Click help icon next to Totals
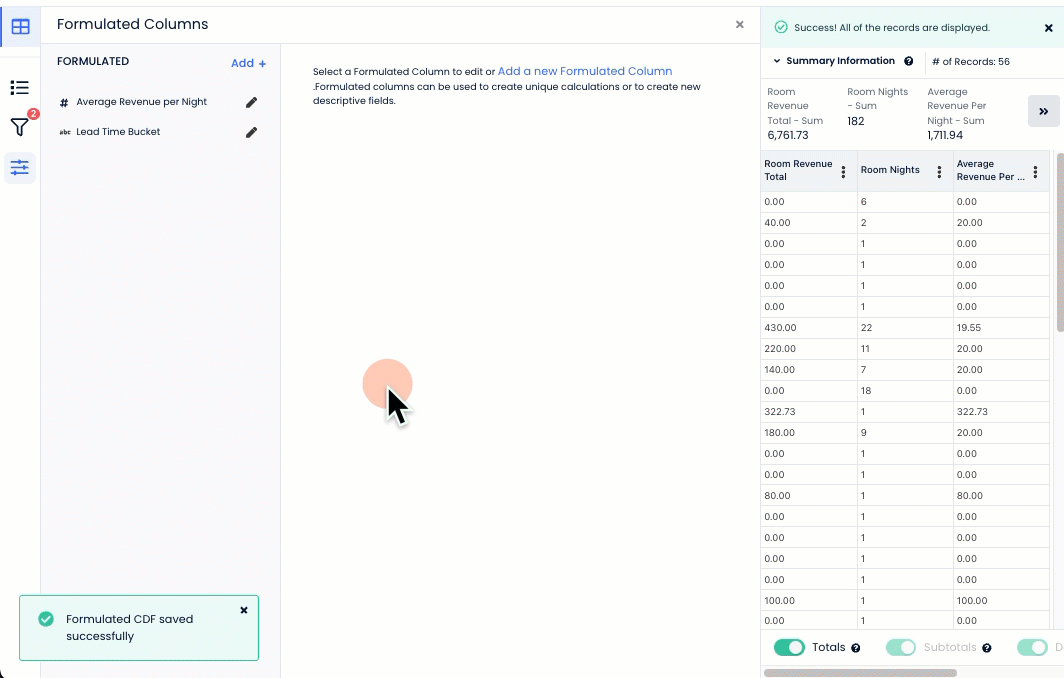 pyautogui.click(x=856, y=648)
